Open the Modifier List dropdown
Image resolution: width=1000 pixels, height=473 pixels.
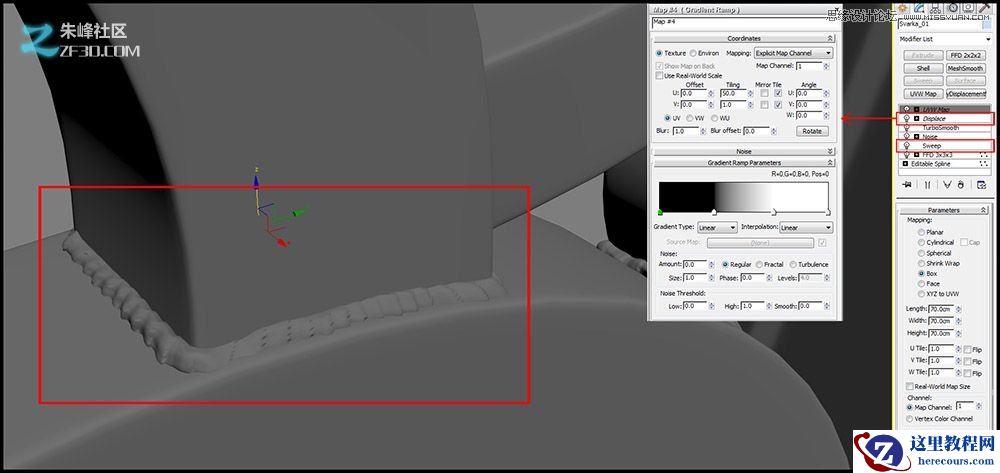point(945,39)
